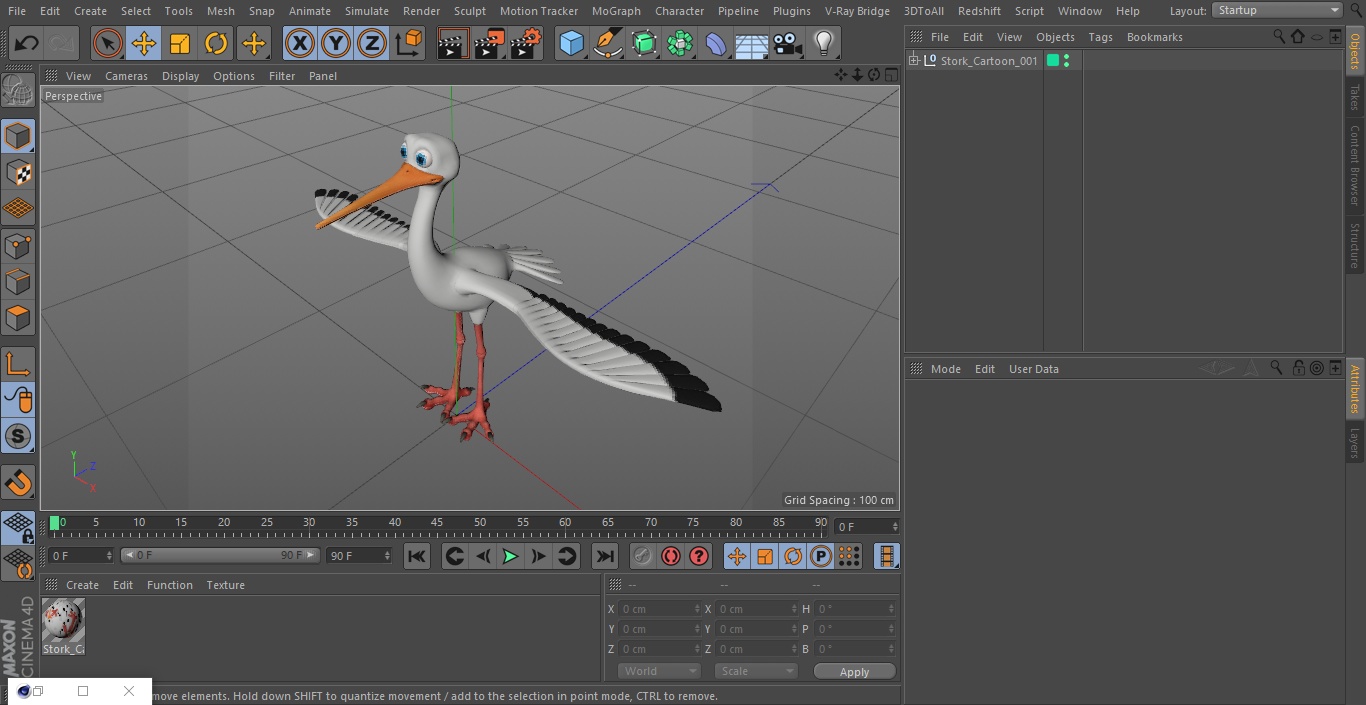1366x705 pixels.
Task: Switch to Polygons mode
Action: (18, 318)
